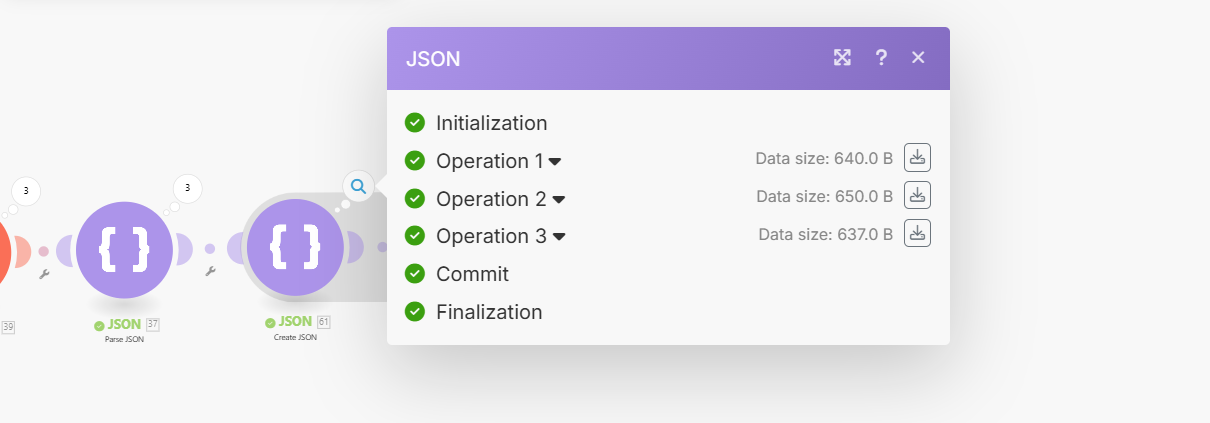Click the Create JSON module icon
The height and width of the screenshot is (423, 1210).
pos(295,248)
